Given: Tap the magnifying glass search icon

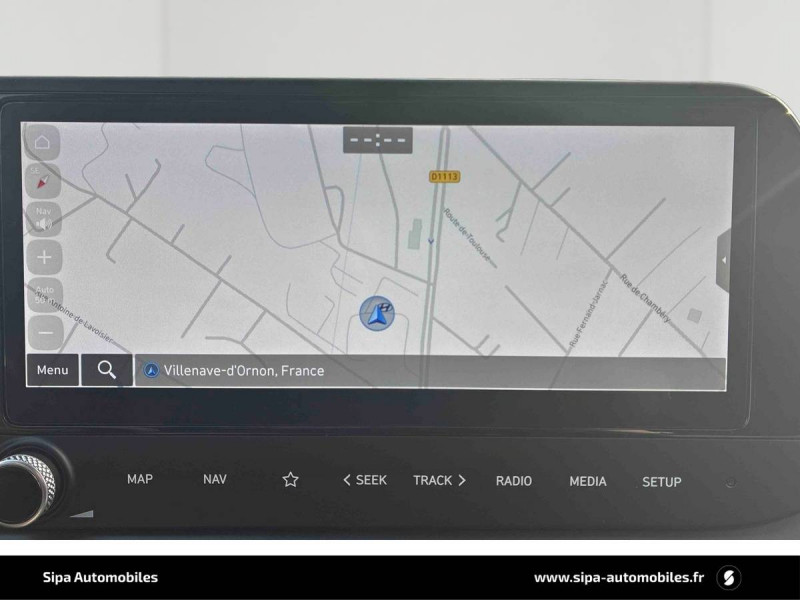Looking at the screenshot, I should point(107,370).
